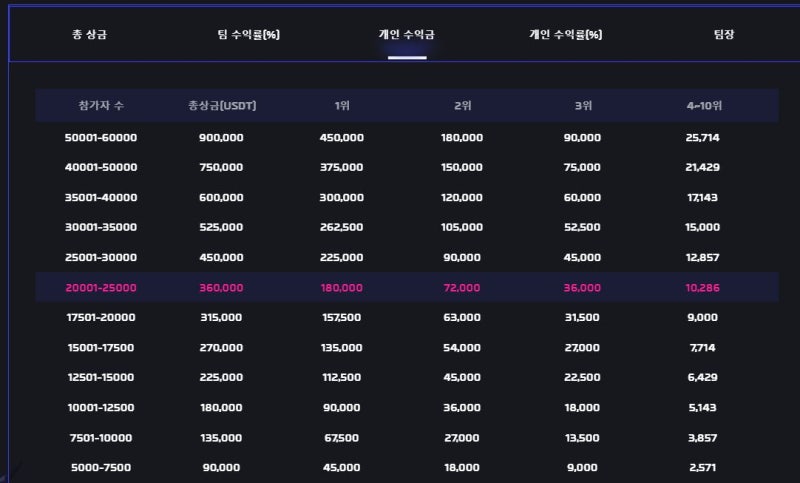
Task: Click the 10,286 highlighted prize value
Action: coord(703,288)
